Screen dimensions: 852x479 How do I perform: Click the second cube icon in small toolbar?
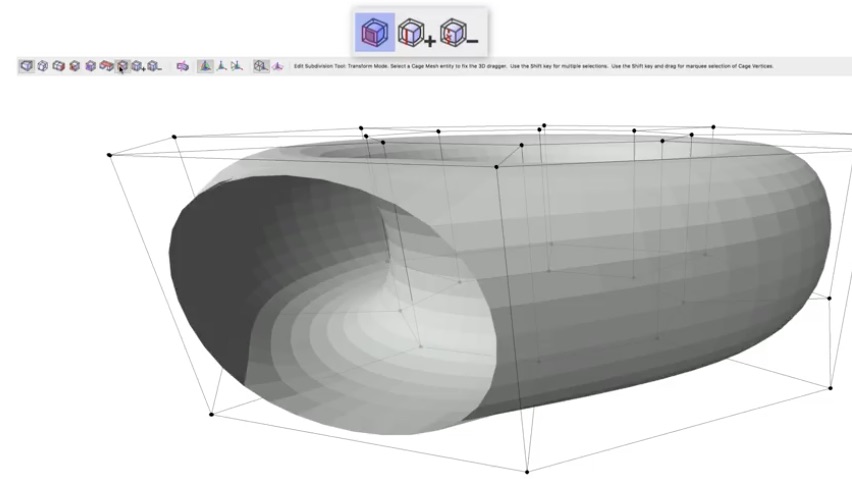[x=43, y=67]
